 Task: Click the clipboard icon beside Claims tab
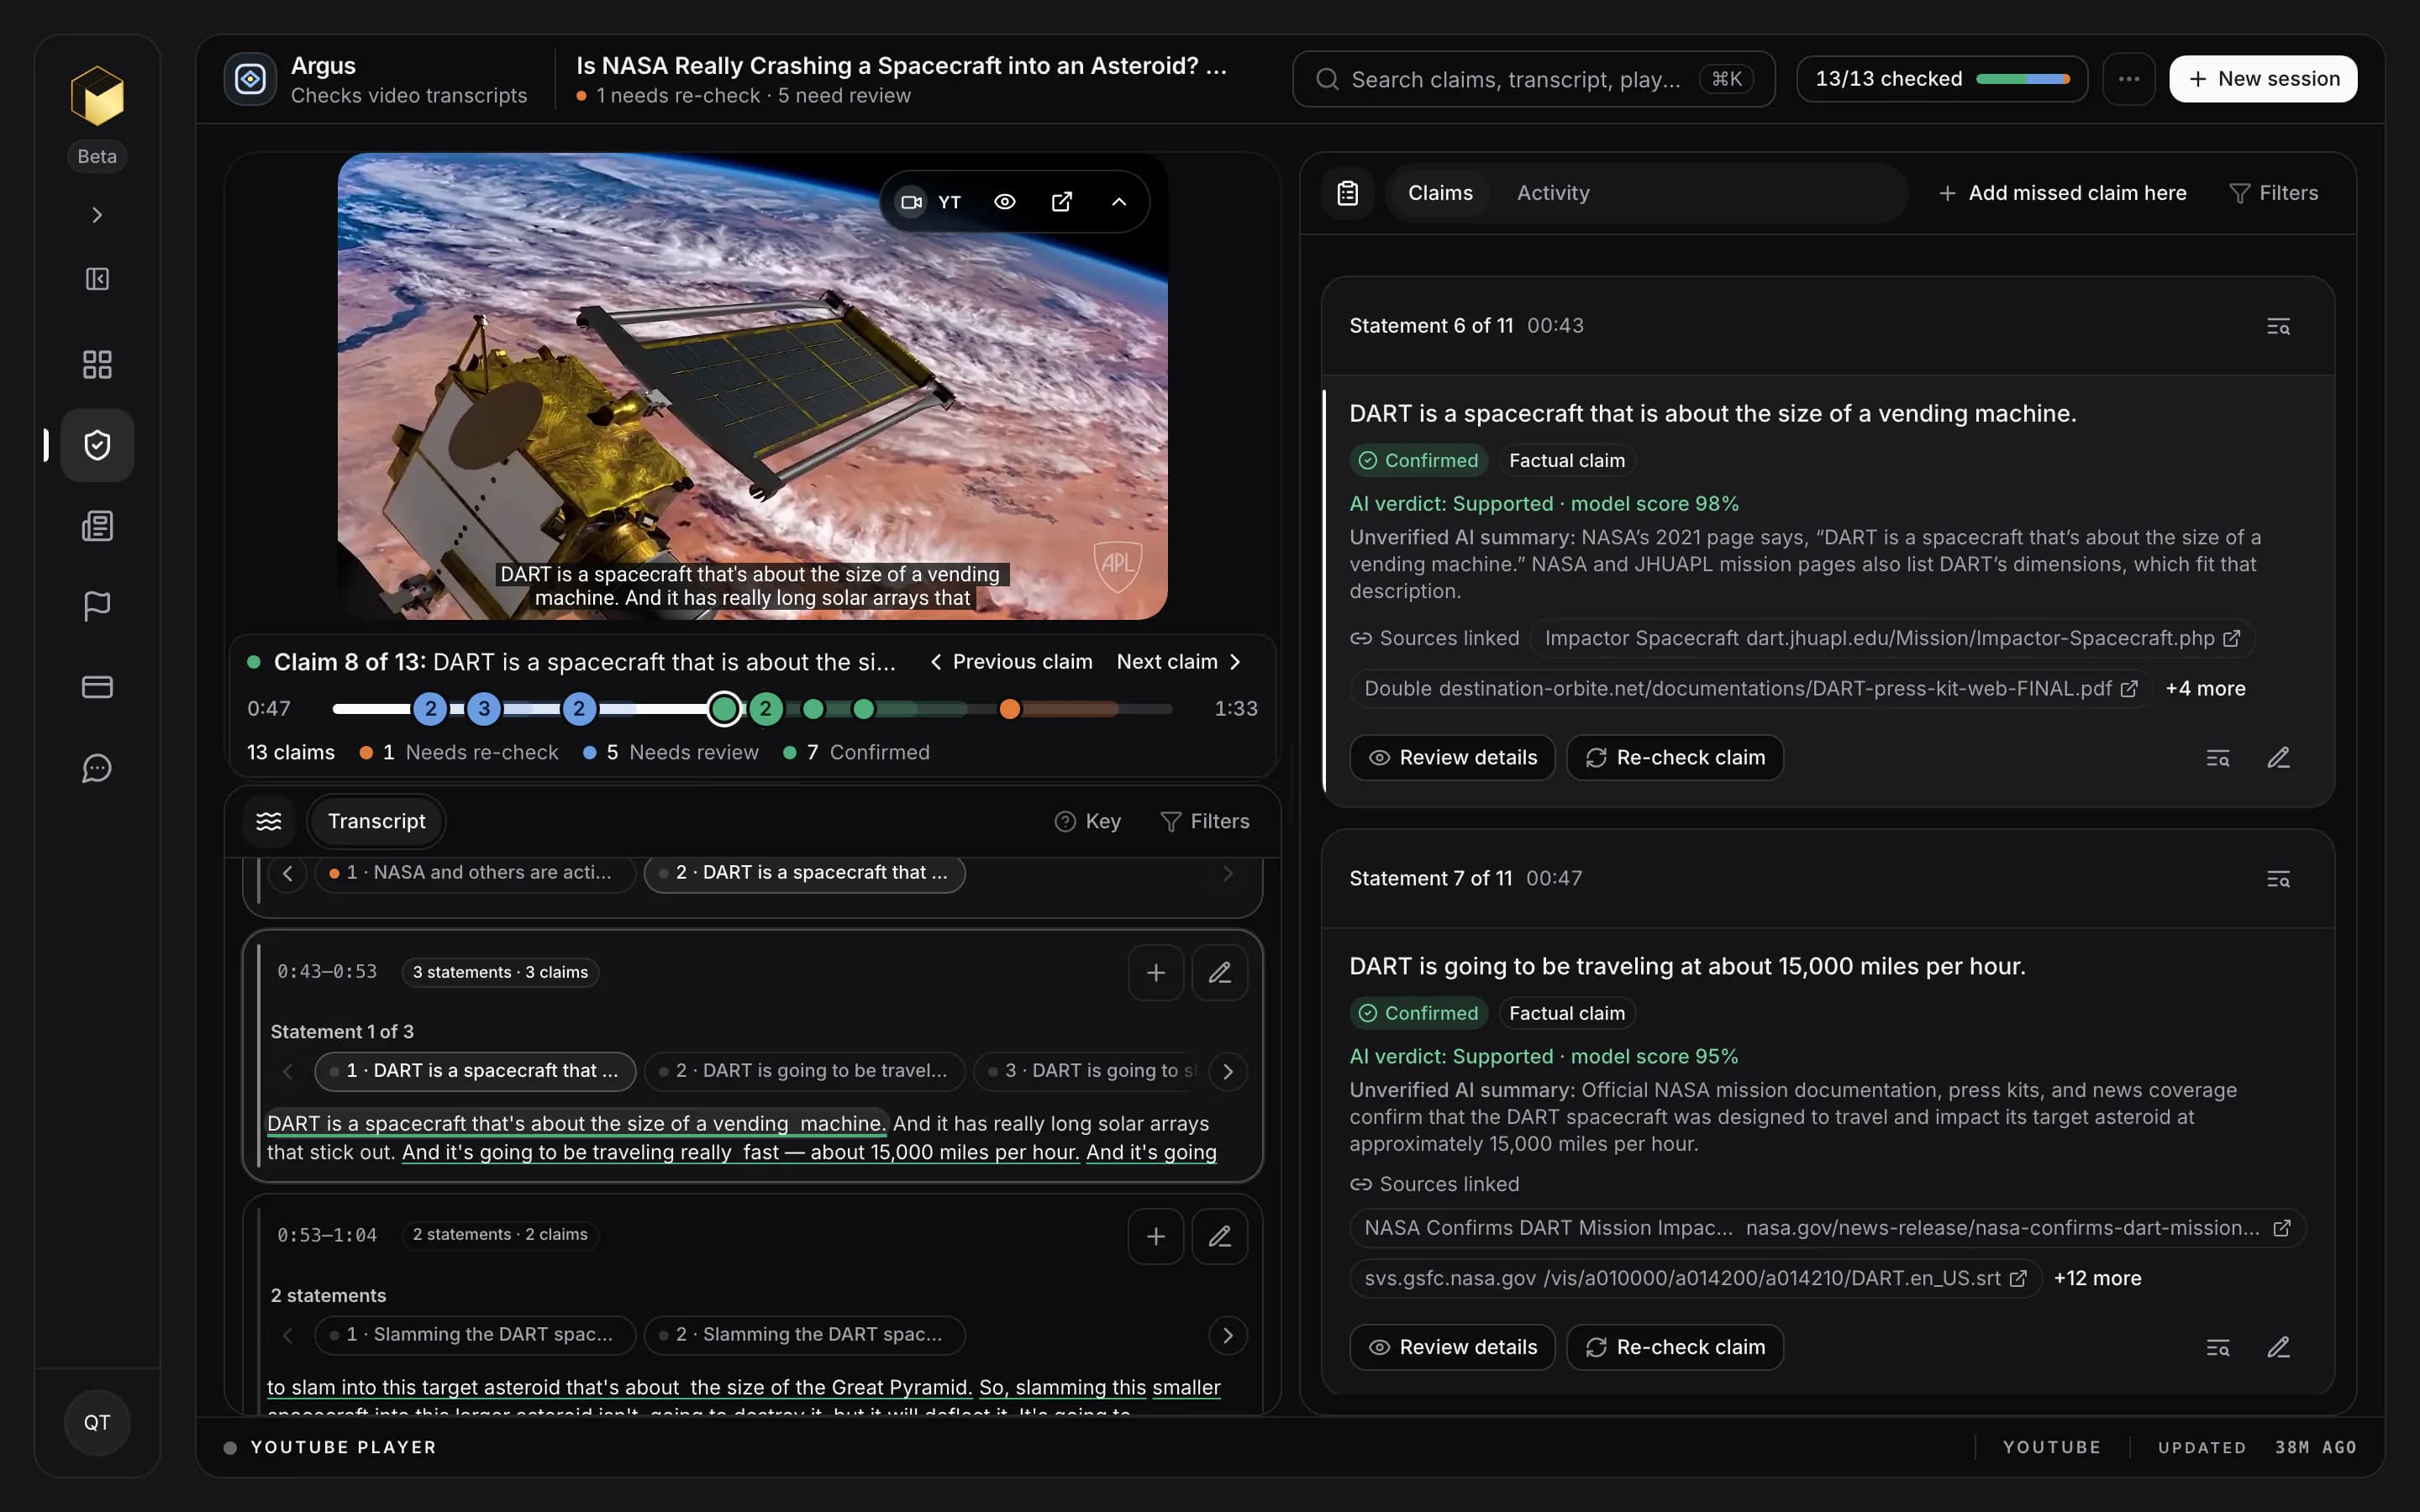[1348, 193]
